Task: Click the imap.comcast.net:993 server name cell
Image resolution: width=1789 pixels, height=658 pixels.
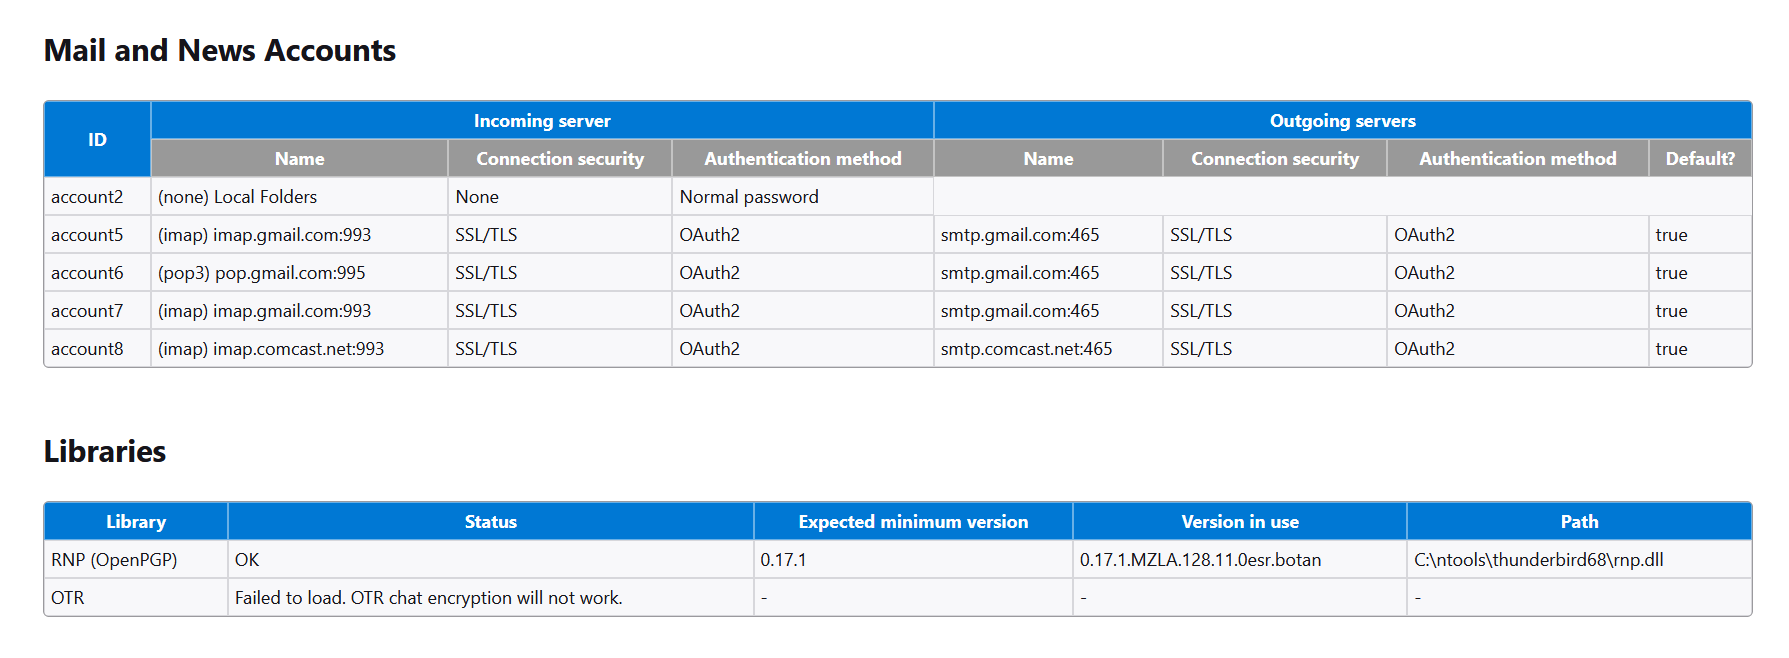Action: click(271, 349)
